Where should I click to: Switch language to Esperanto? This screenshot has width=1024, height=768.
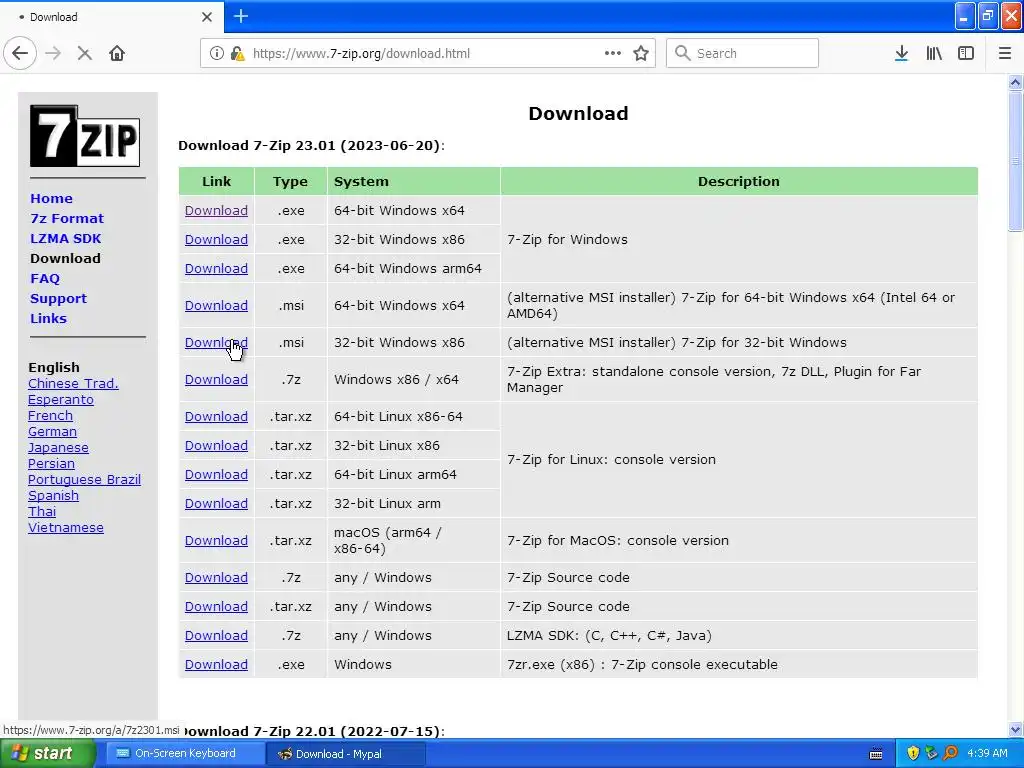(x=61, y=400)
